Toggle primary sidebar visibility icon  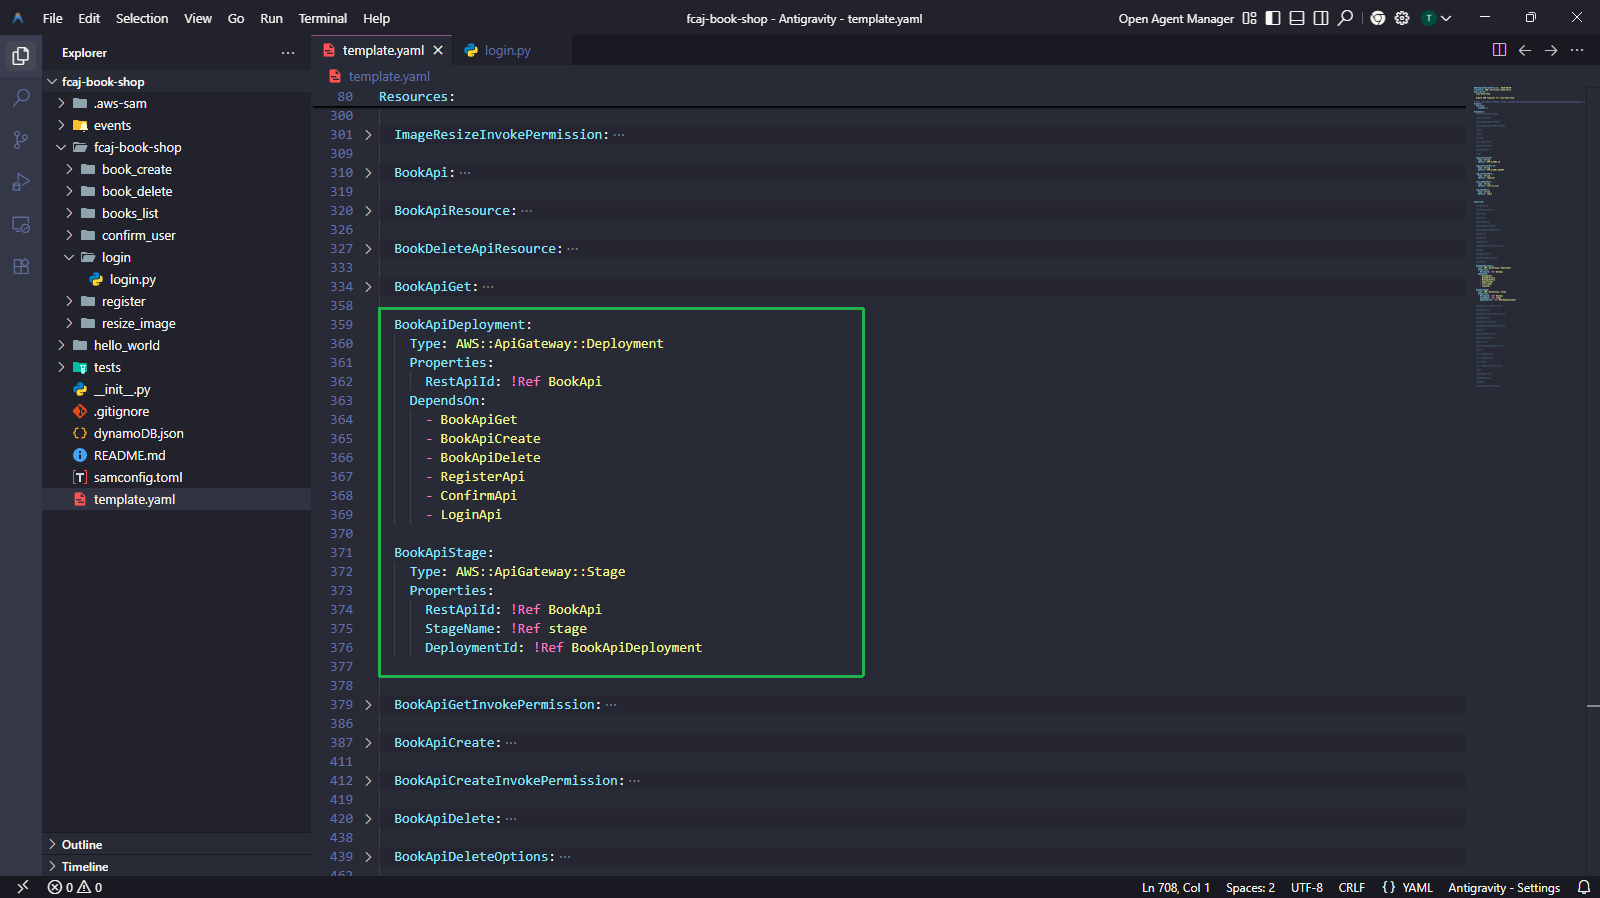[1273, 18]
